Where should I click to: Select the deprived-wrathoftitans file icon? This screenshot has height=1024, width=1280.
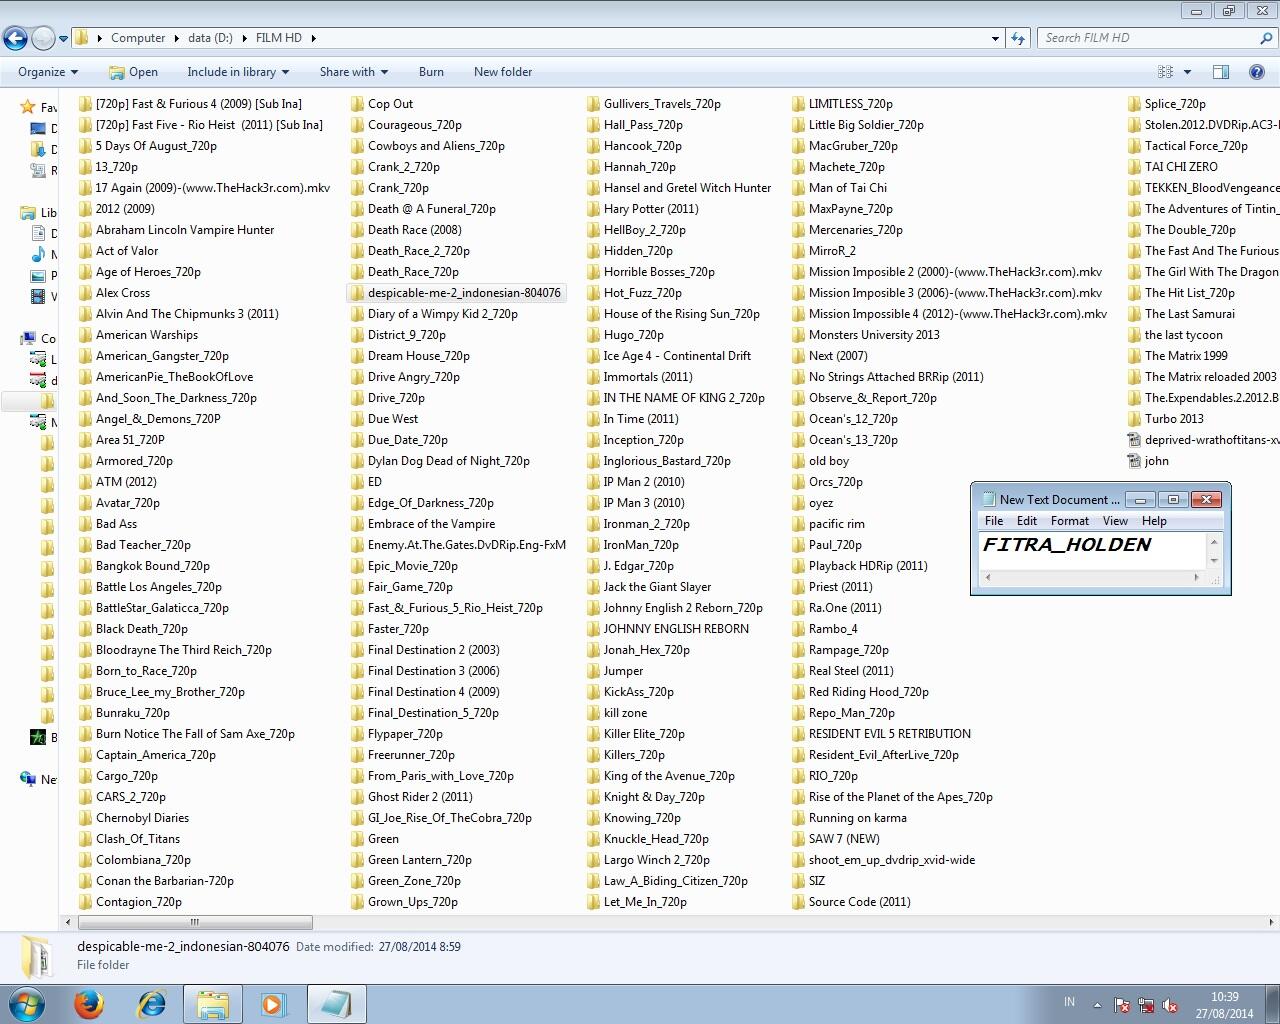1133,440
